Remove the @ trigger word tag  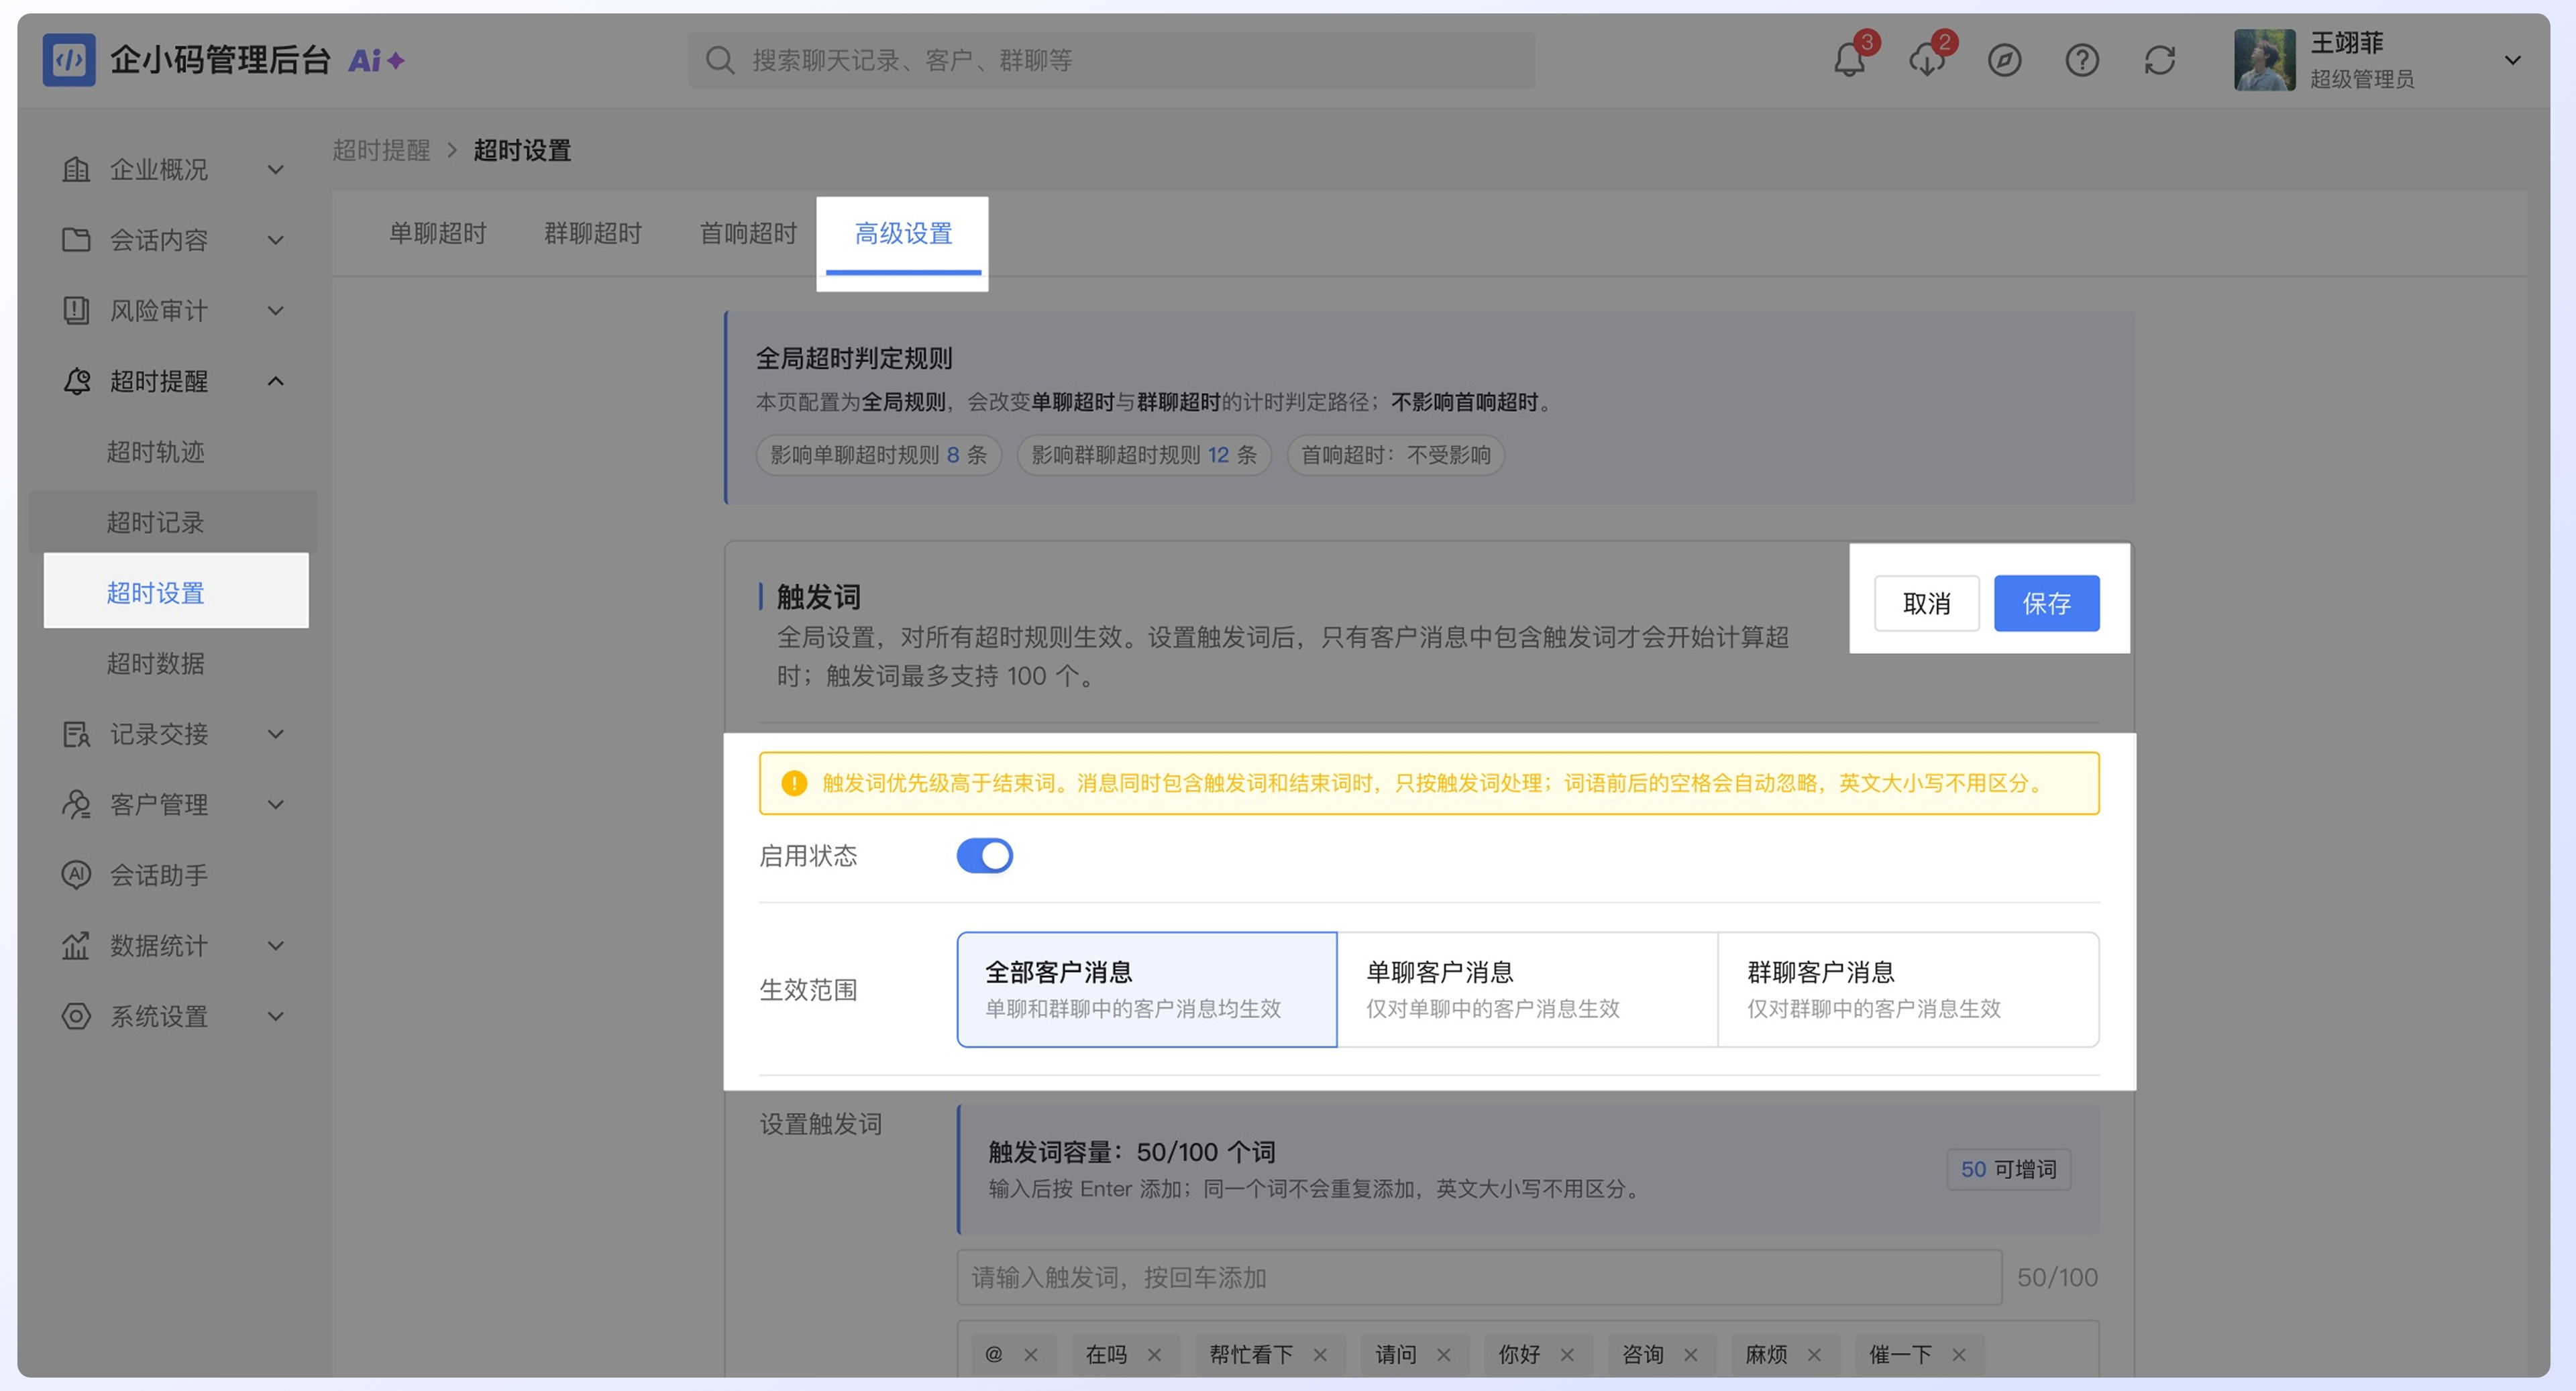(x=1031, y=1355)
